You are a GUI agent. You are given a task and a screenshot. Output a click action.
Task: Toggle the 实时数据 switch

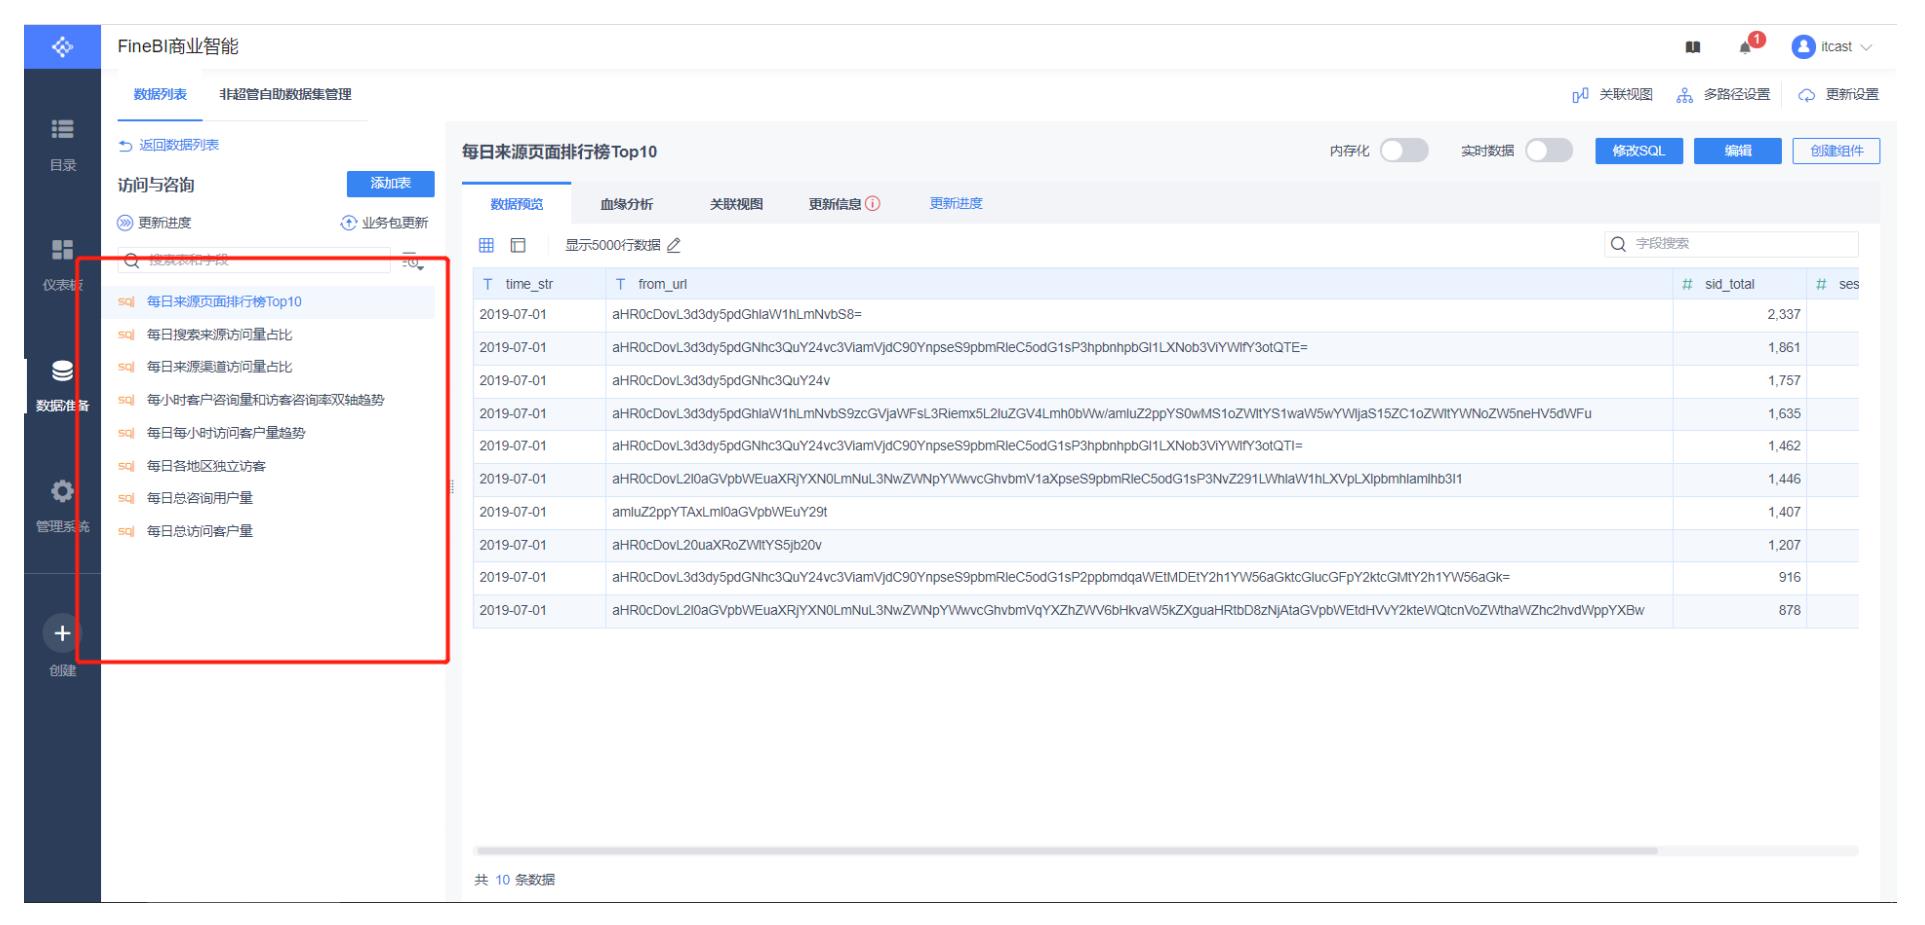[x=1548, y=151]
